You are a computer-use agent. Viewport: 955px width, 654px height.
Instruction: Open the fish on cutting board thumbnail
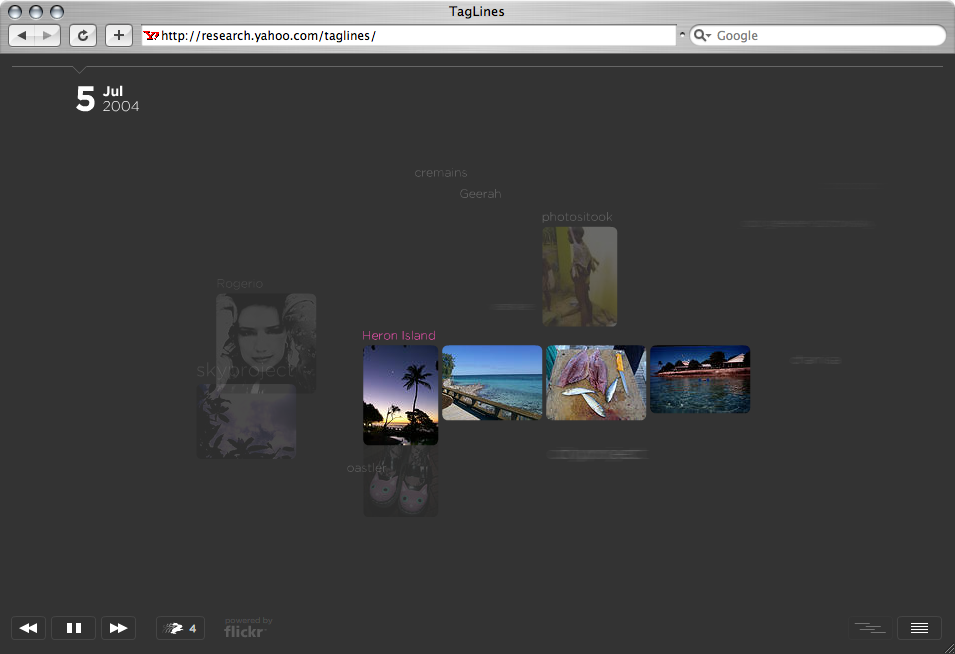pos(595,383)
